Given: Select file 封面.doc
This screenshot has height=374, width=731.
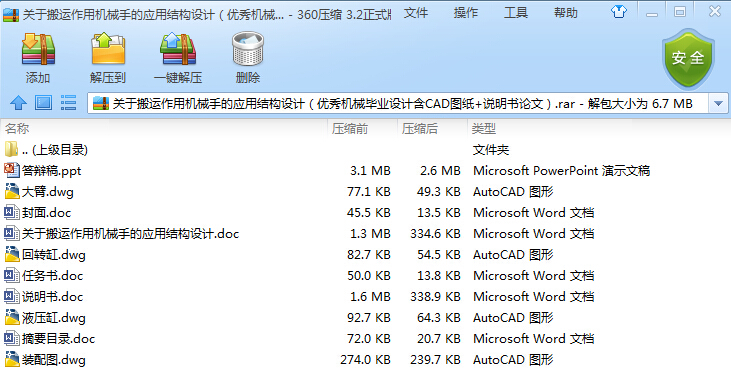Looking at the screenshot, I should coord(47,213).
